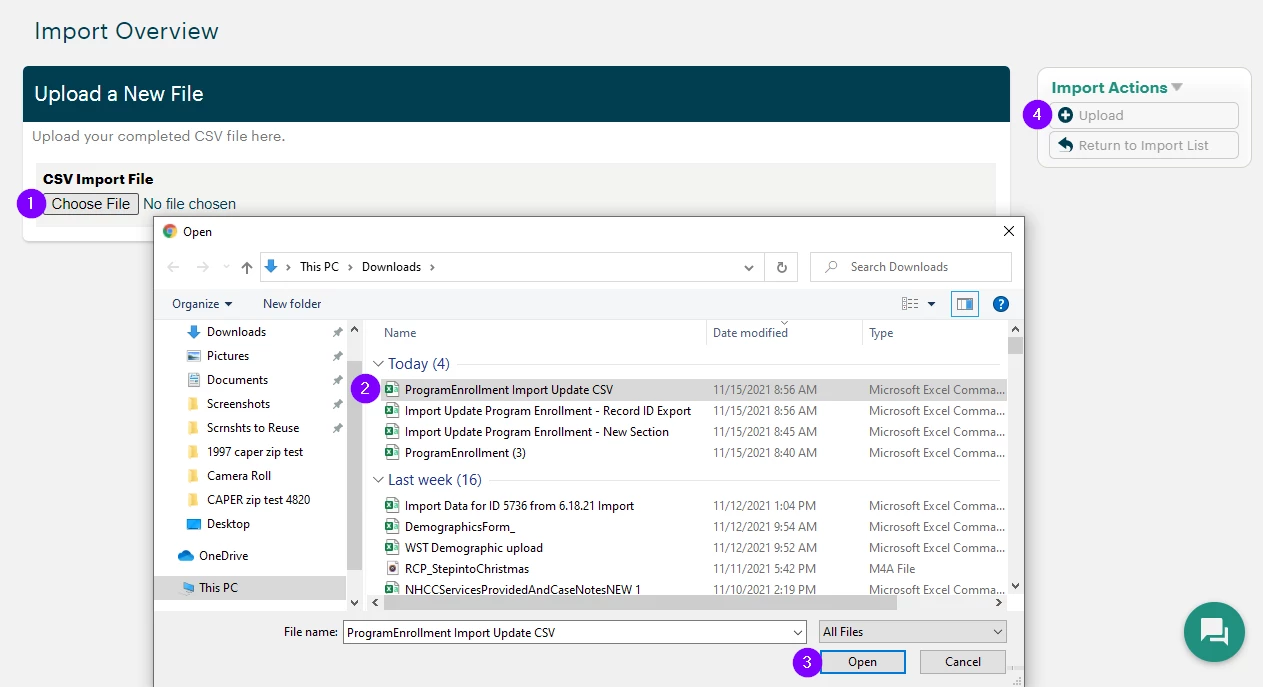Select This PC in navigation pane
Viewport: 1263px width, 687px height.
point(250,588)
